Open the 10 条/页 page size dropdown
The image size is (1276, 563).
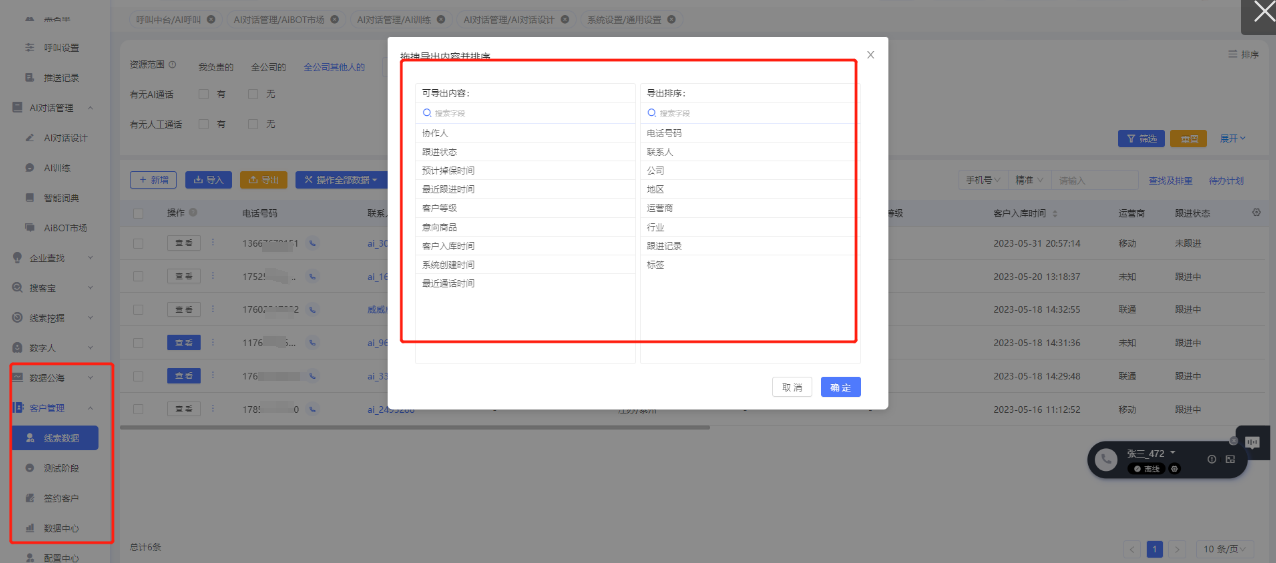click(x=1226, y=549)
